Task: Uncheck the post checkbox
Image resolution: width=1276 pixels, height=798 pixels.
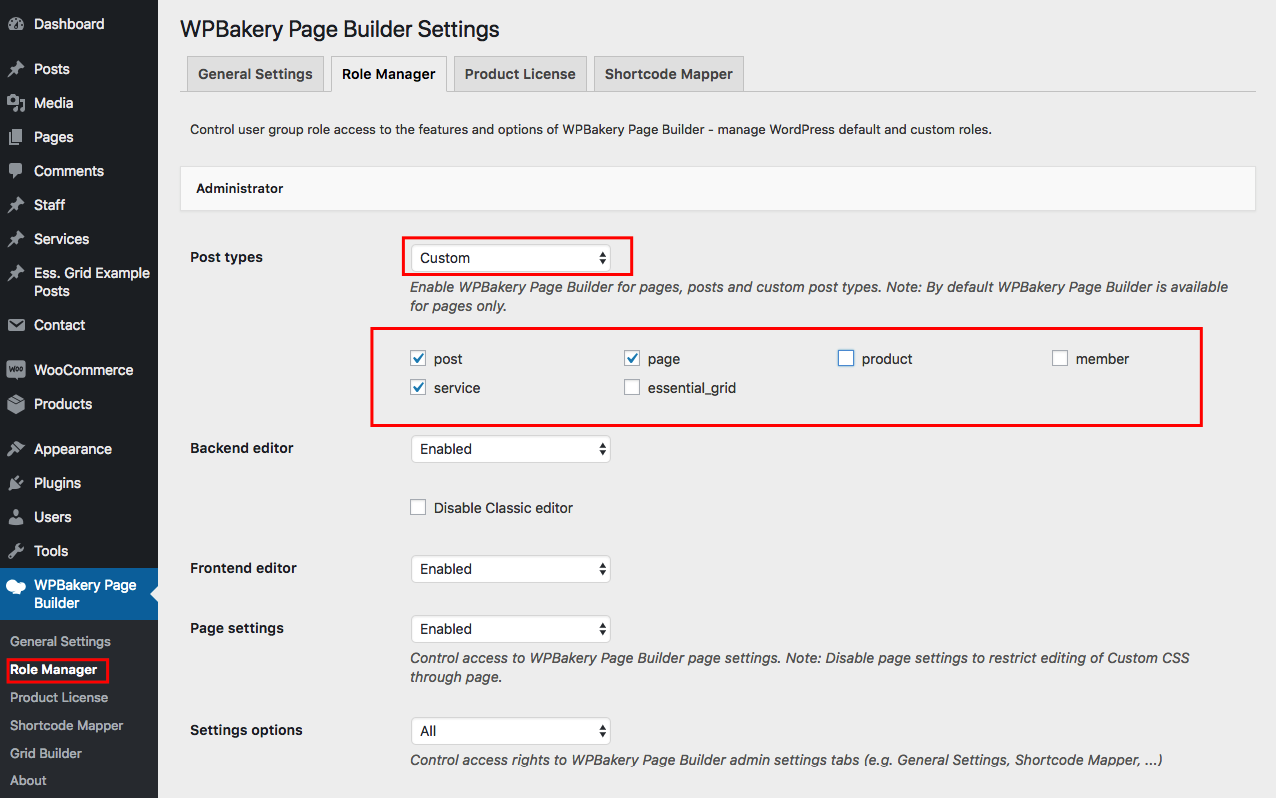Action: (419, 358)
